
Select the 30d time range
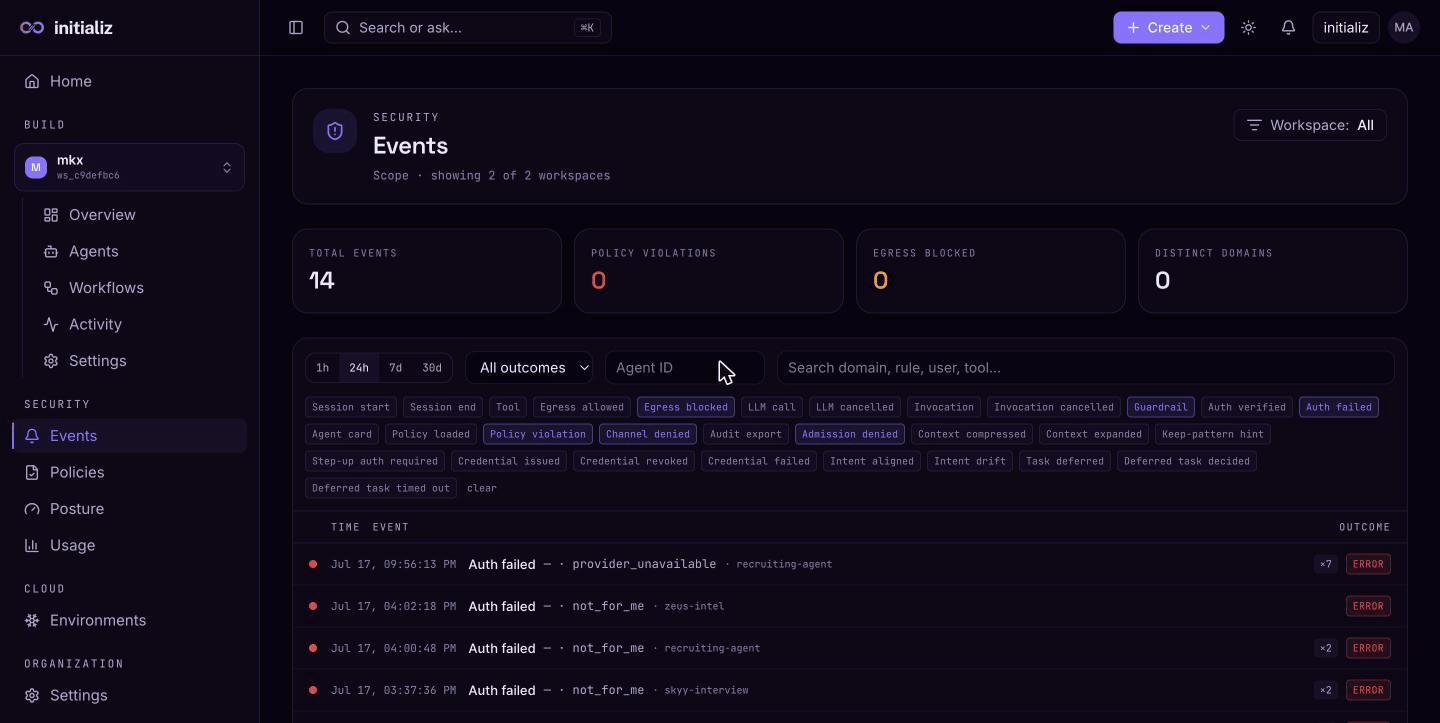coord(432,368)
